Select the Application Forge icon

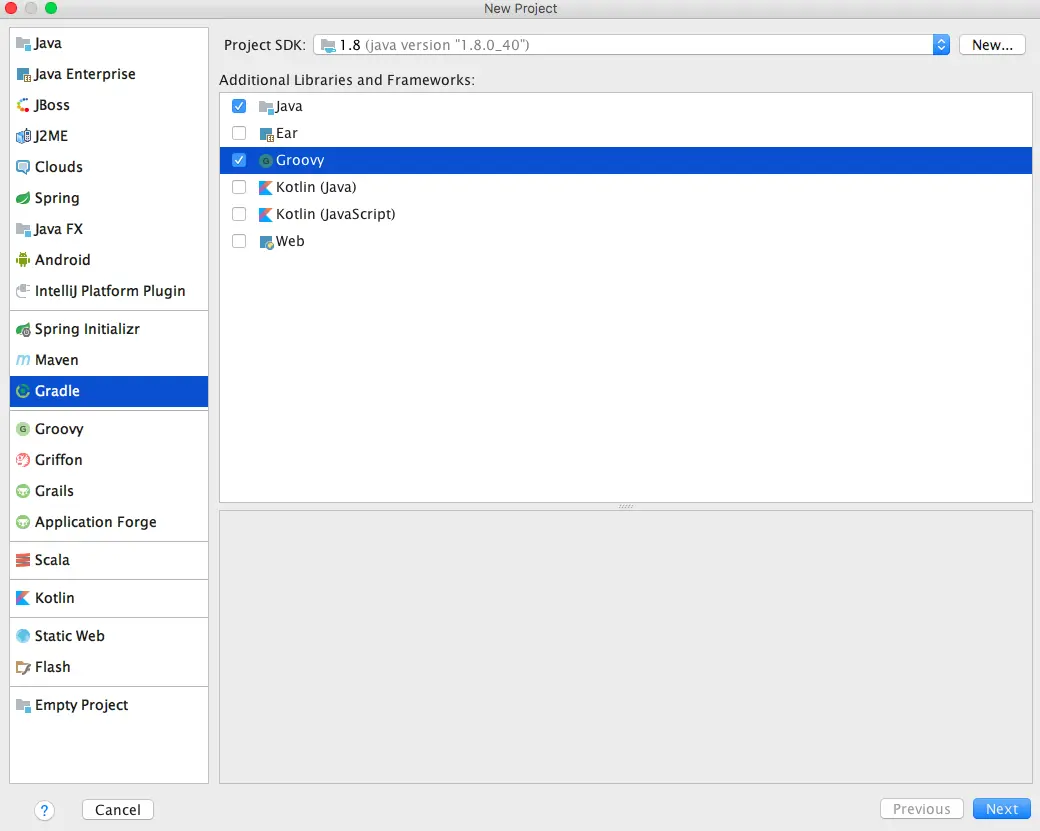pos(23,523)
